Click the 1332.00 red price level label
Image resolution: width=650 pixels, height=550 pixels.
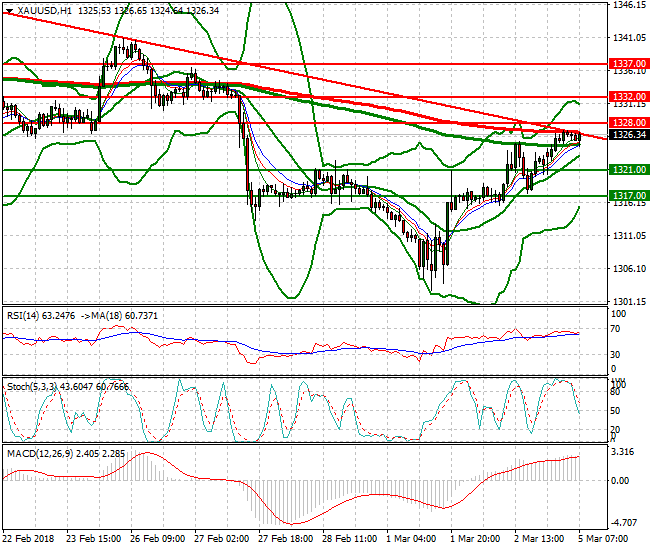[x=629, y=97]
